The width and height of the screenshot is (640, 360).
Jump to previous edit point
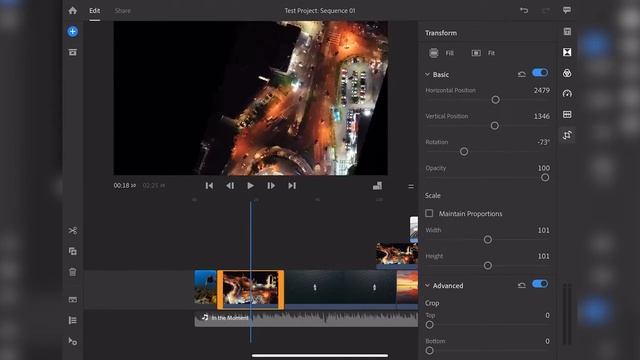(x=209, y=186)
